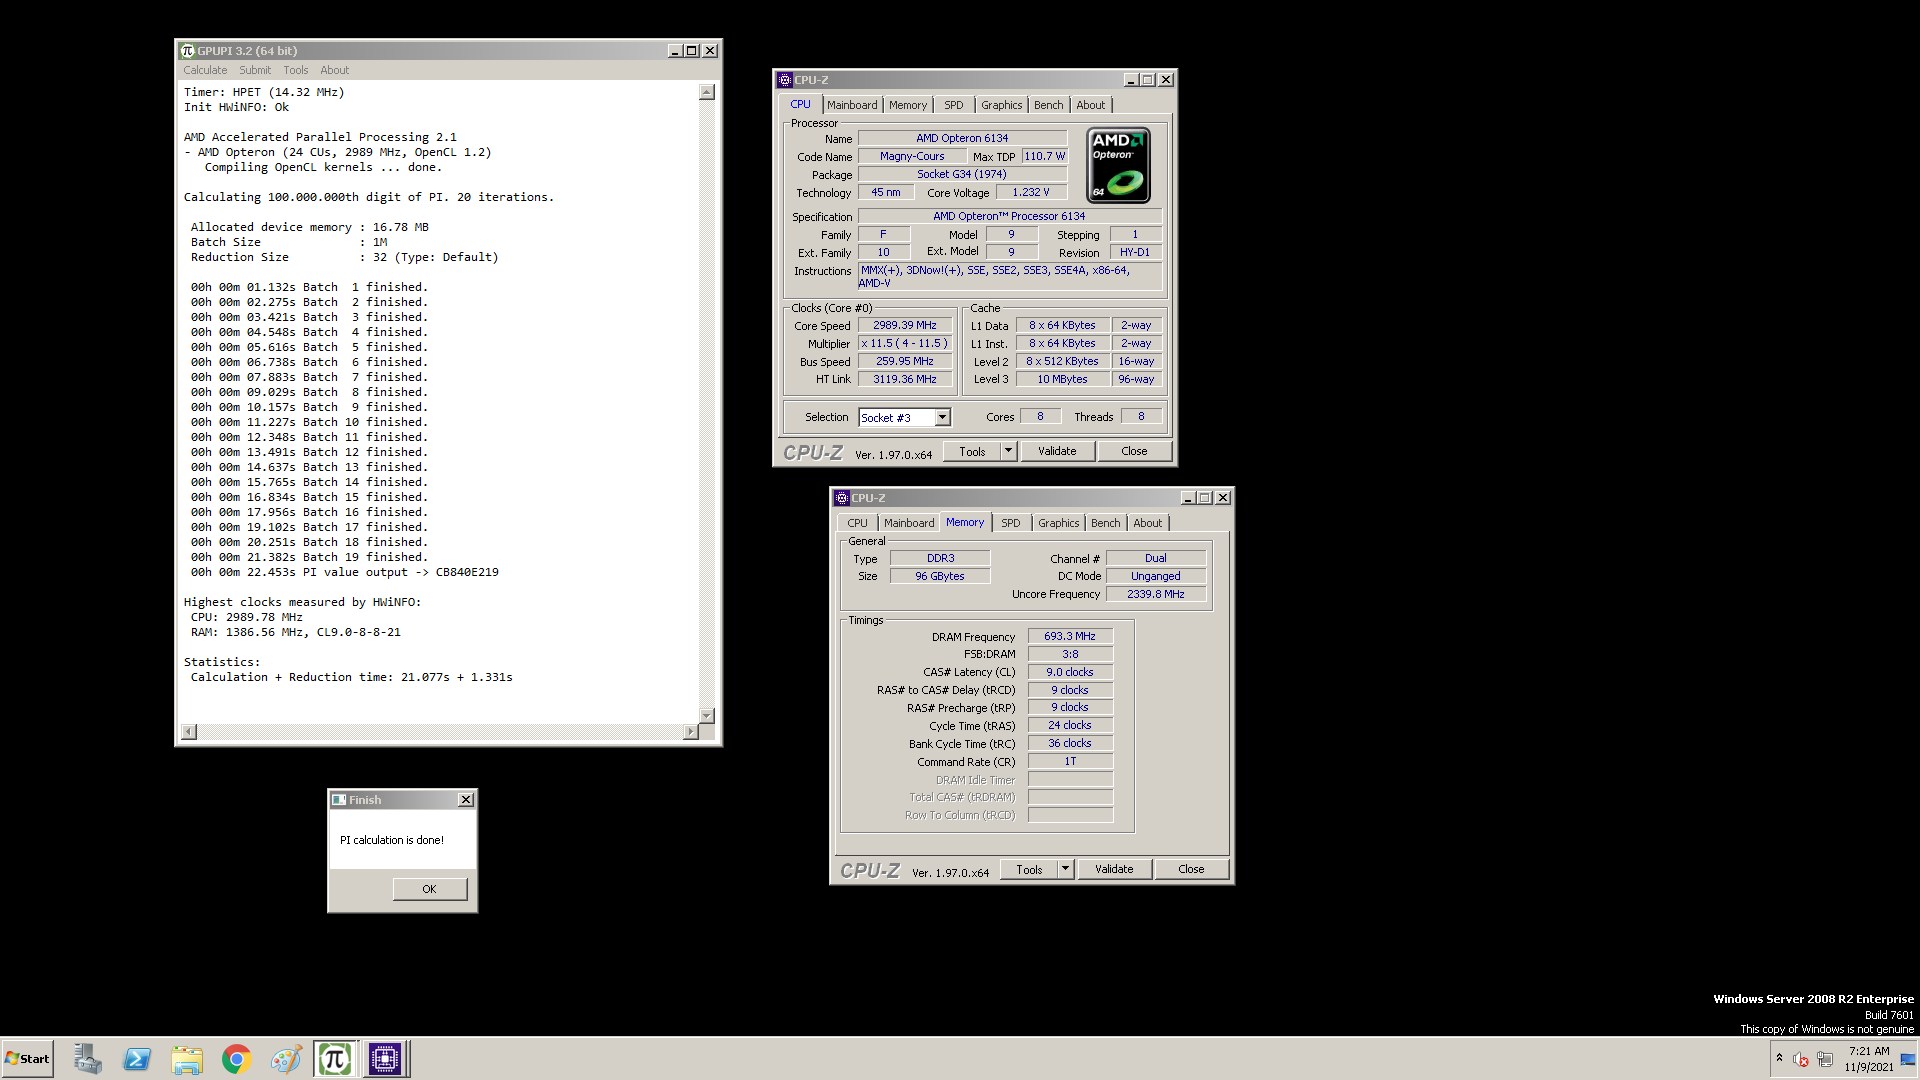Expand Tools dropdown arrow in CPU-Z CPU window
The height and width of the screenshot is (1080, 1920).
coord(1008,451)
